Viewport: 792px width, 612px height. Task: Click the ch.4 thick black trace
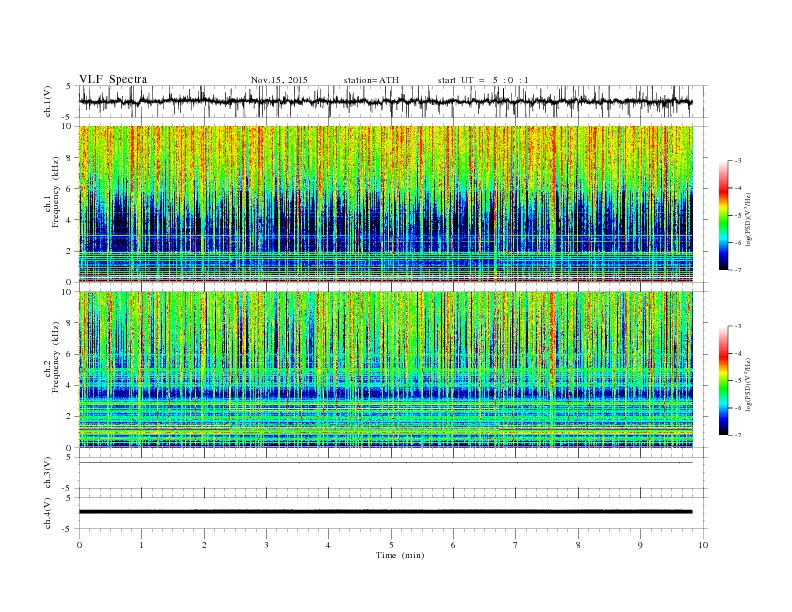pos(385,512)
